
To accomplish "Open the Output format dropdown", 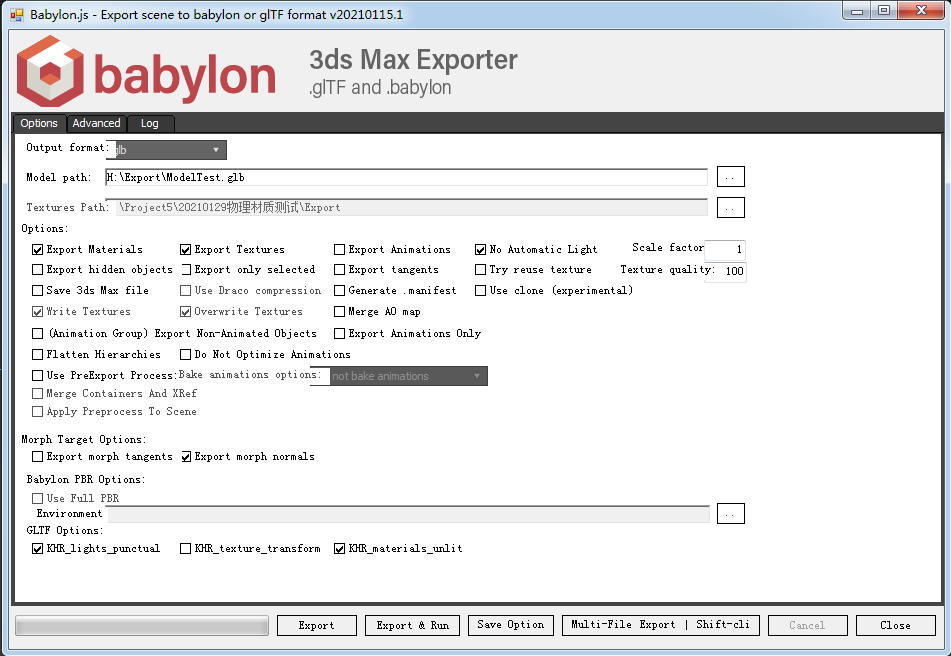I will tap(166, 150).
